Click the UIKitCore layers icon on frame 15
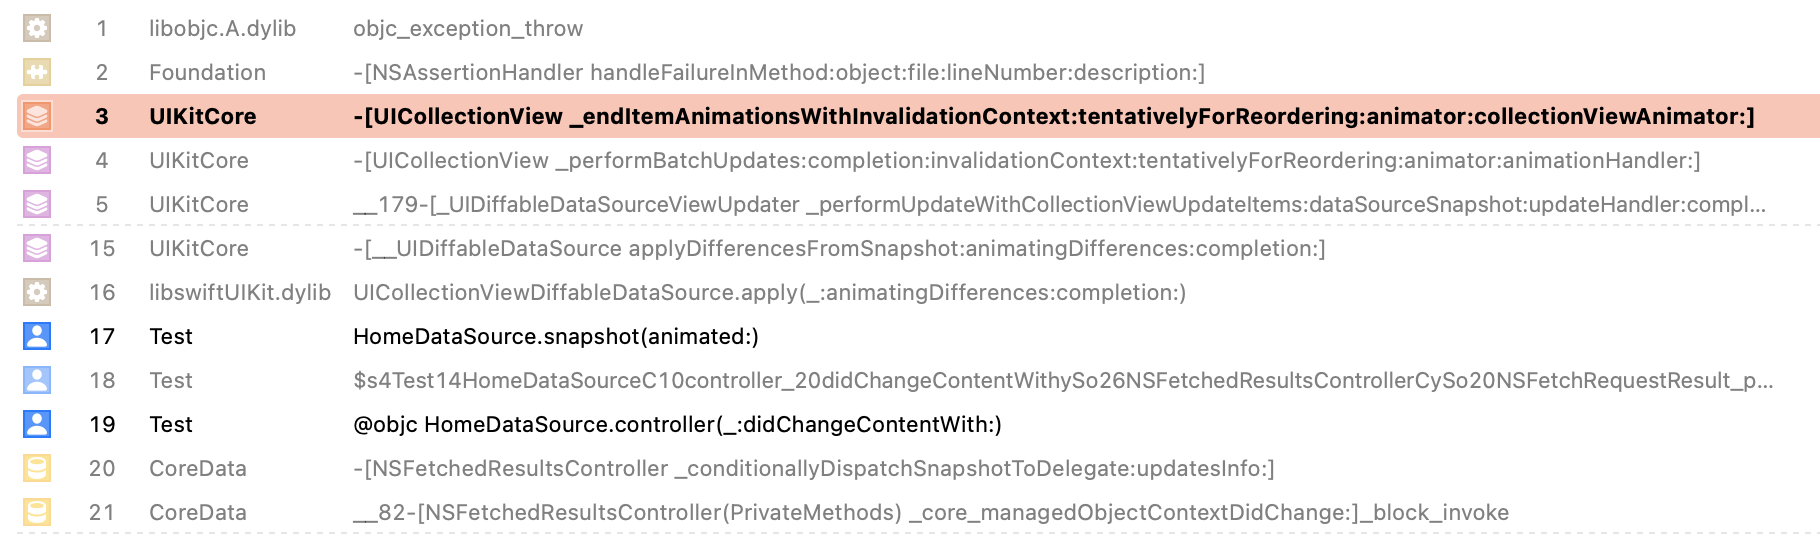Image resolution: width=1820 pixels, height=536 pixels. point(37,248)
